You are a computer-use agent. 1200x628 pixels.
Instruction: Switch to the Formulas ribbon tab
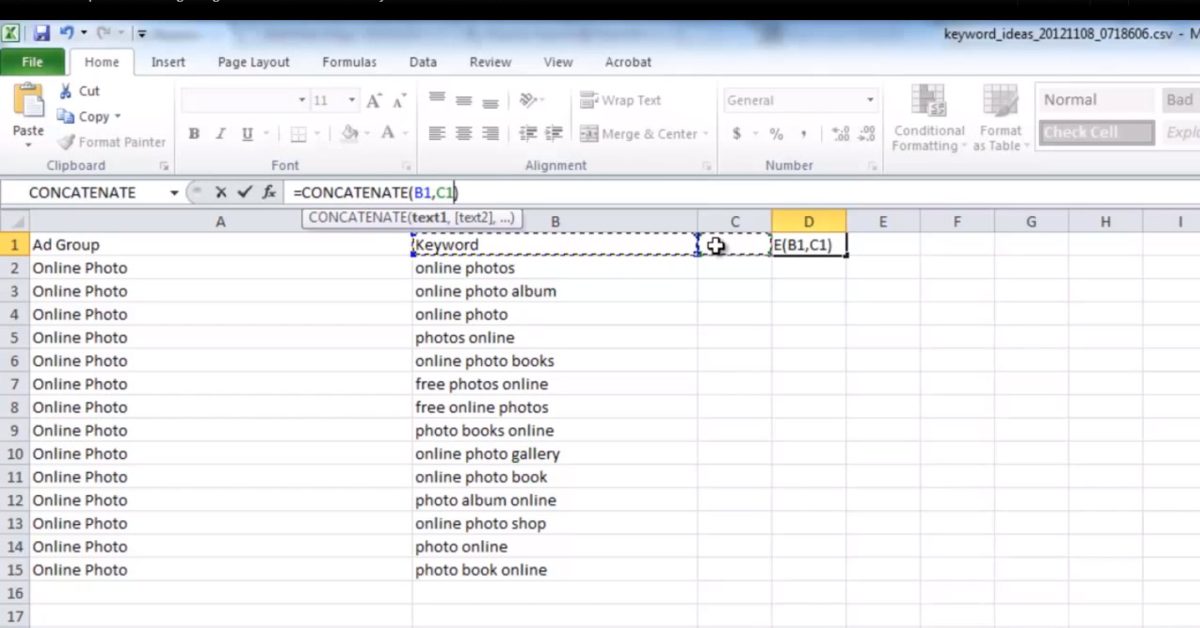[x=349, y=62]
